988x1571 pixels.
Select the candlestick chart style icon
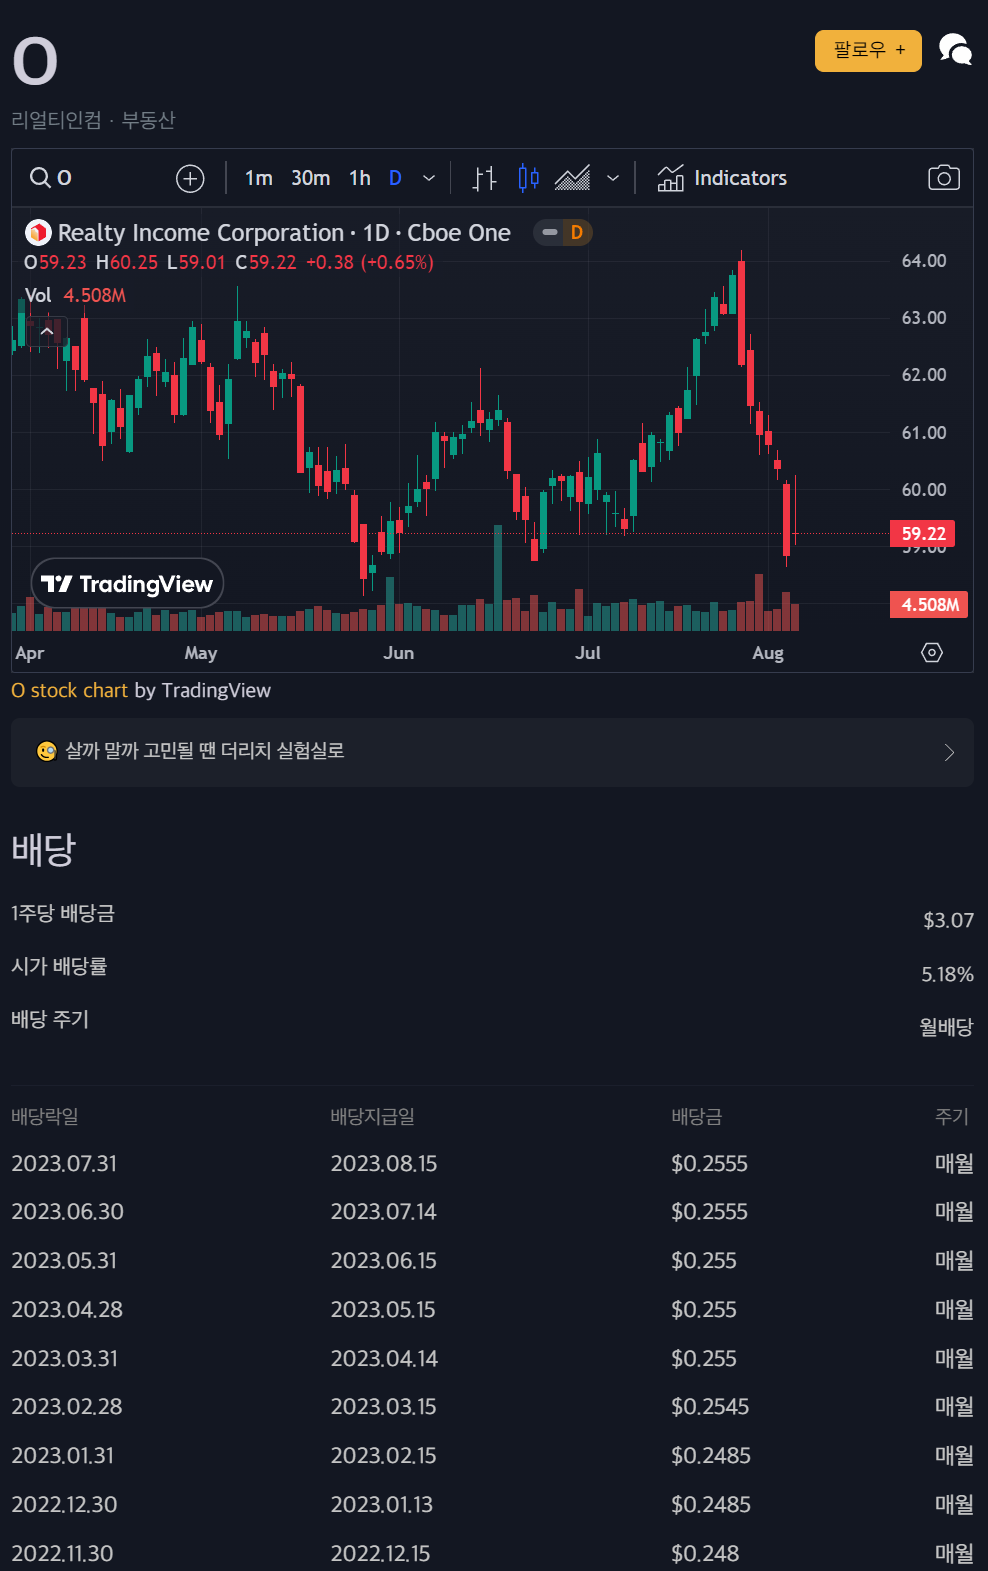tap(528, 177)
